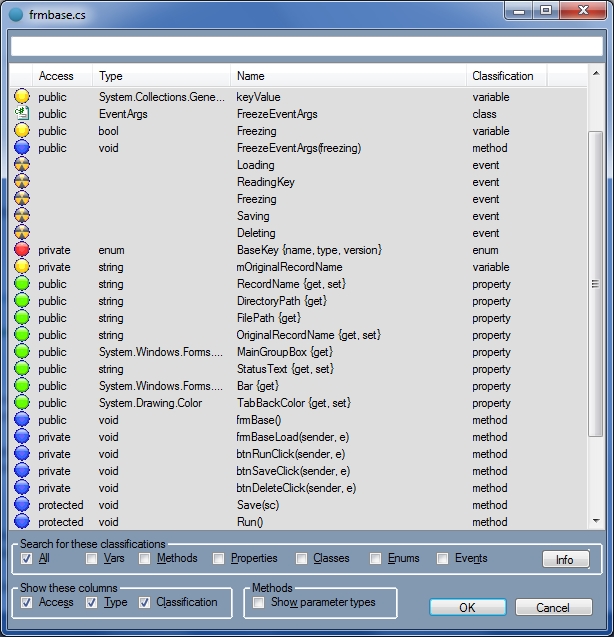The image size is (614, 637).
Task: Click the event icon next to Saving
Action: [22, 216]
